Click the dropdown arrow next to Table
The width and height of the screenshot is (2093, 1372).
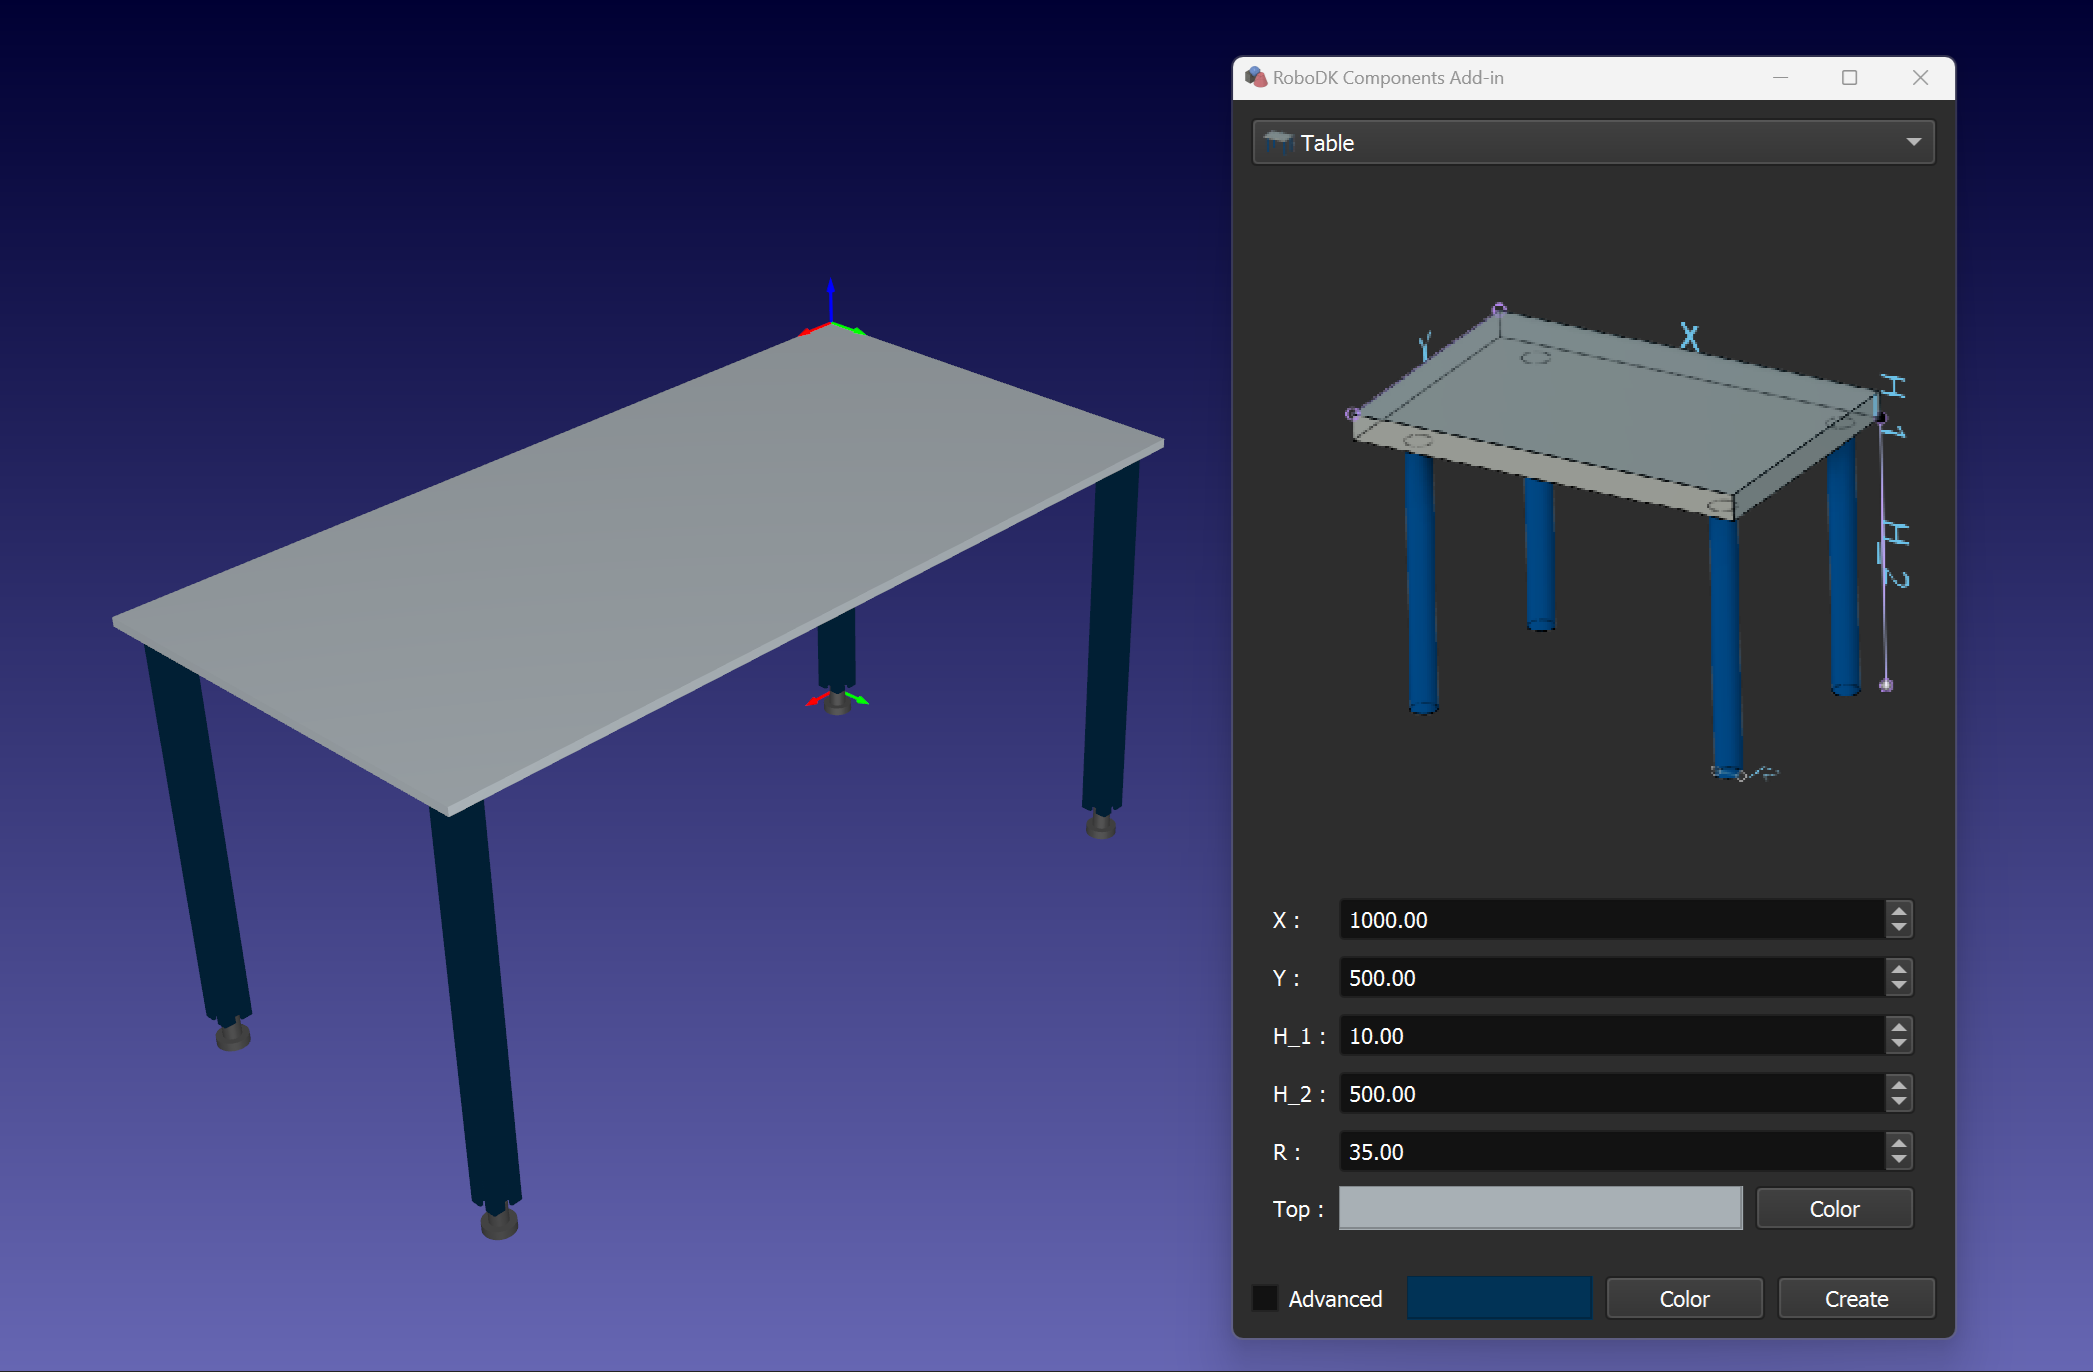click(1912, 142)
